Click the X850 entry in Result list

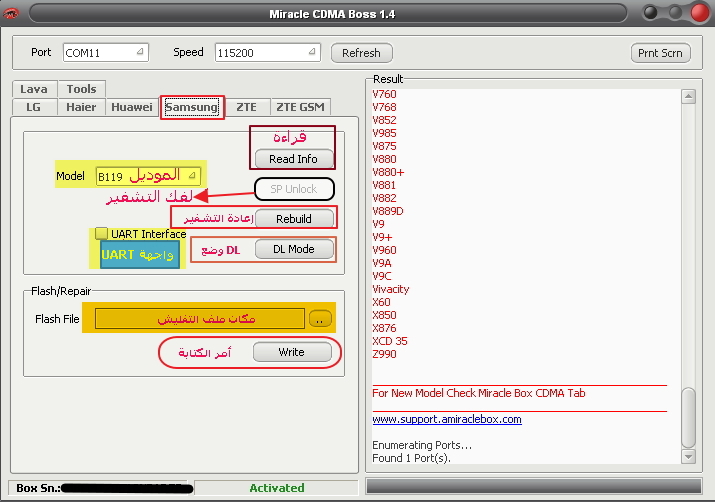coord(384,315)
